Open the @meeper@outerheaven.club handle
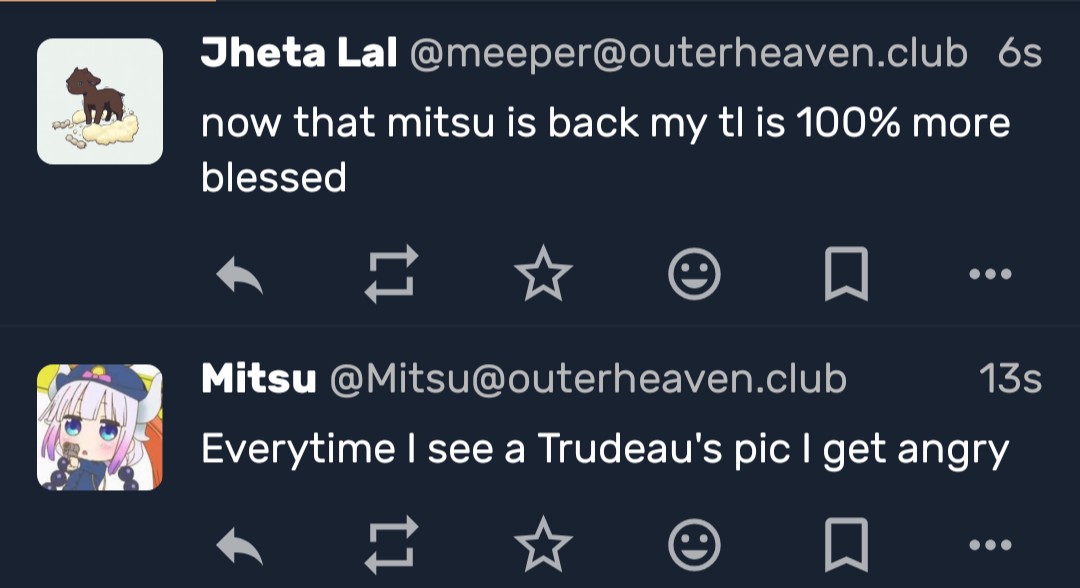 [687, 54]
